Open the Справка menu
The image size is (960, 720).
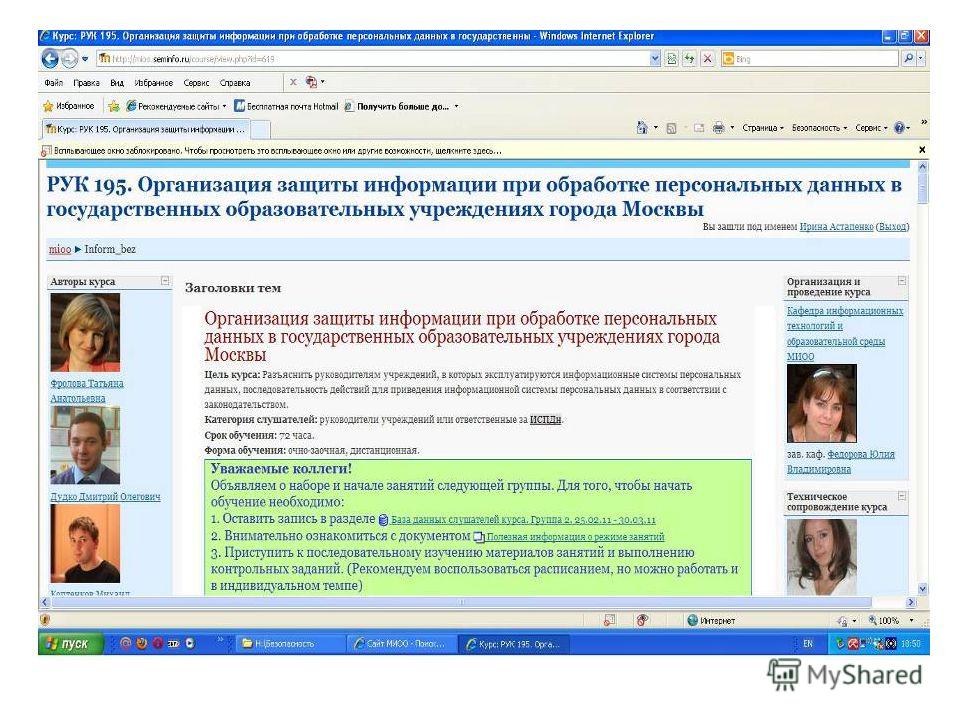pos(235,83)
